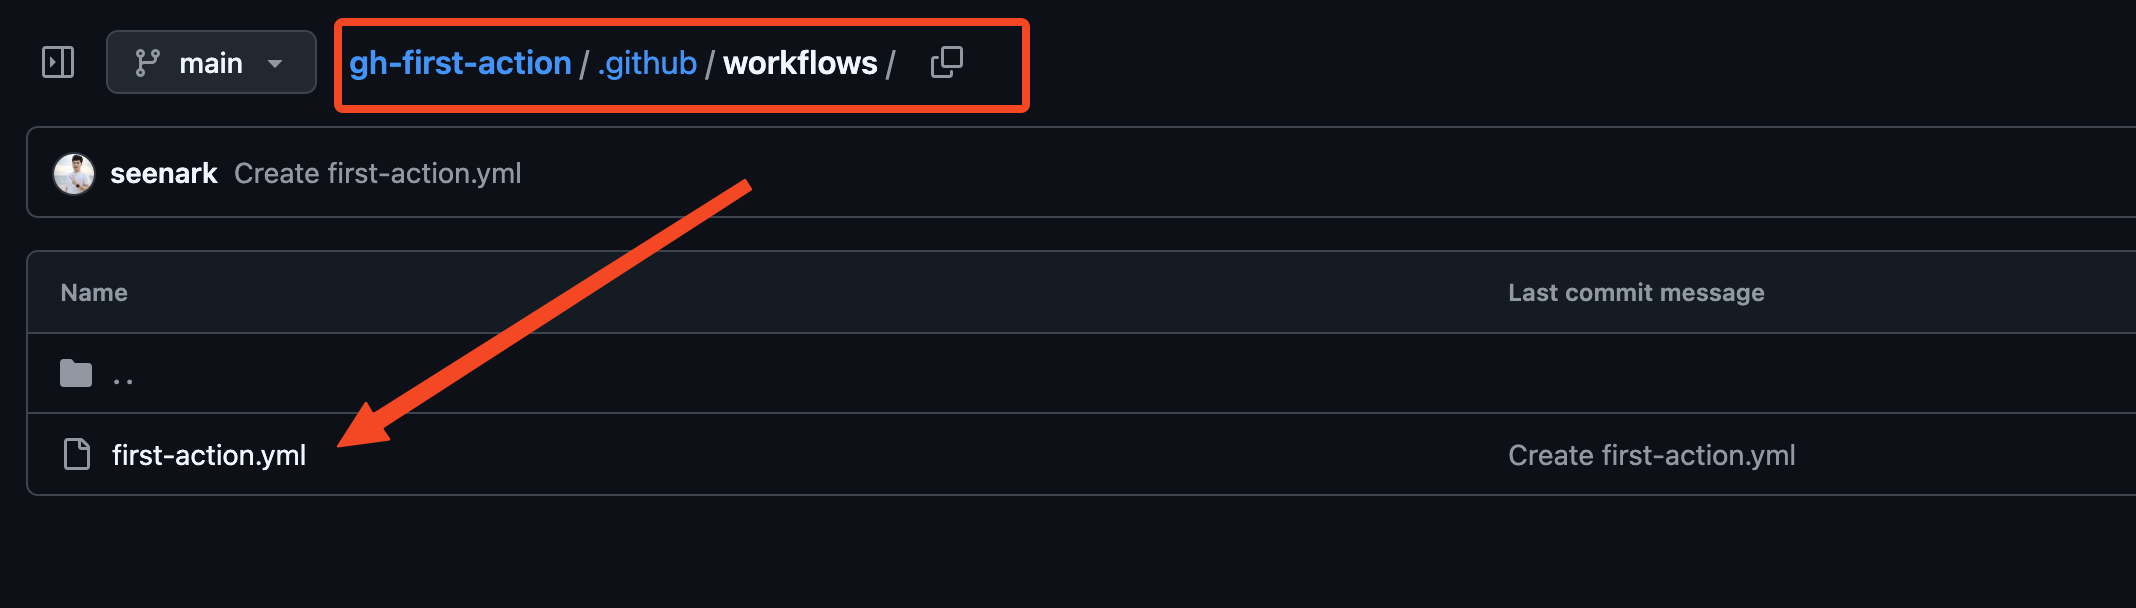2136x608 pixels.
Task: Copy the file path to clipboard
Action: (x=946, y=62)
